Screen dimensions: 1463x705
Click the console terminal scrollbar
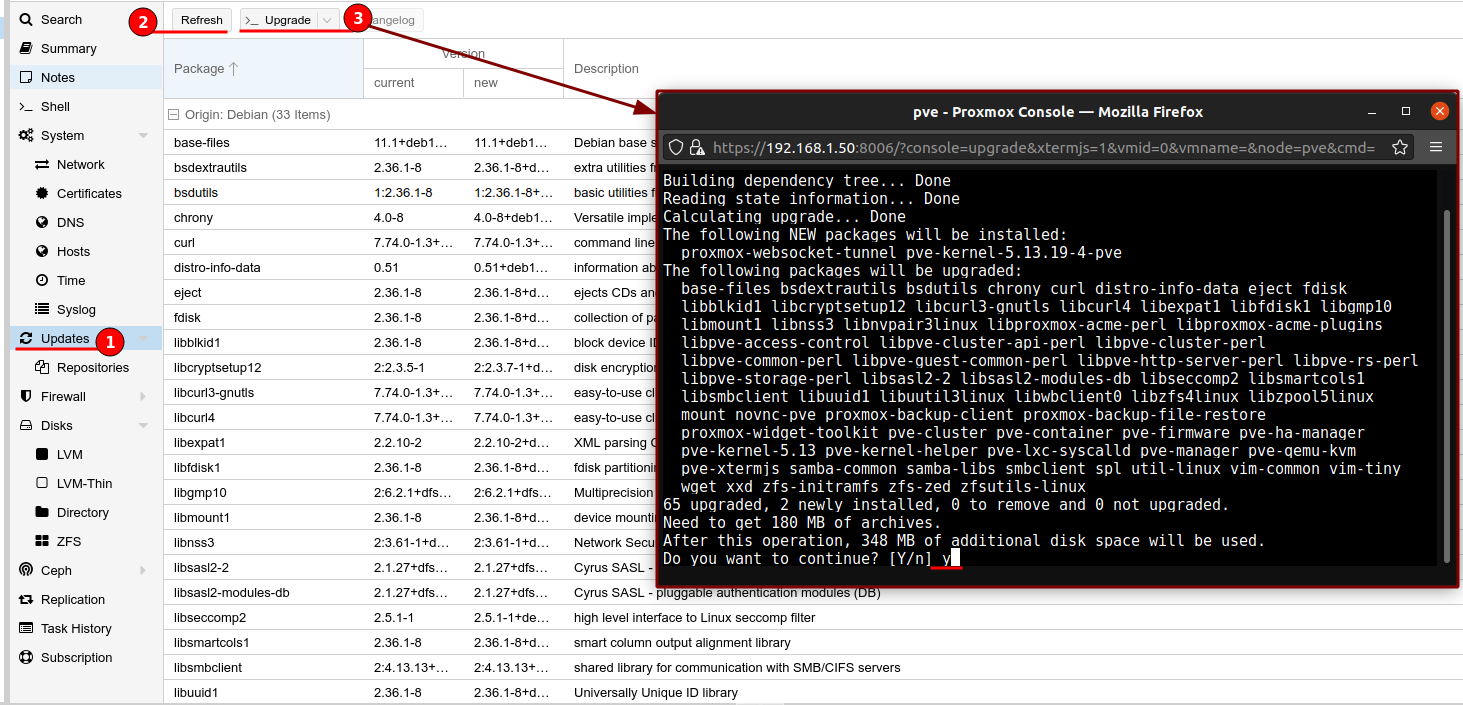coord(1446,385)
